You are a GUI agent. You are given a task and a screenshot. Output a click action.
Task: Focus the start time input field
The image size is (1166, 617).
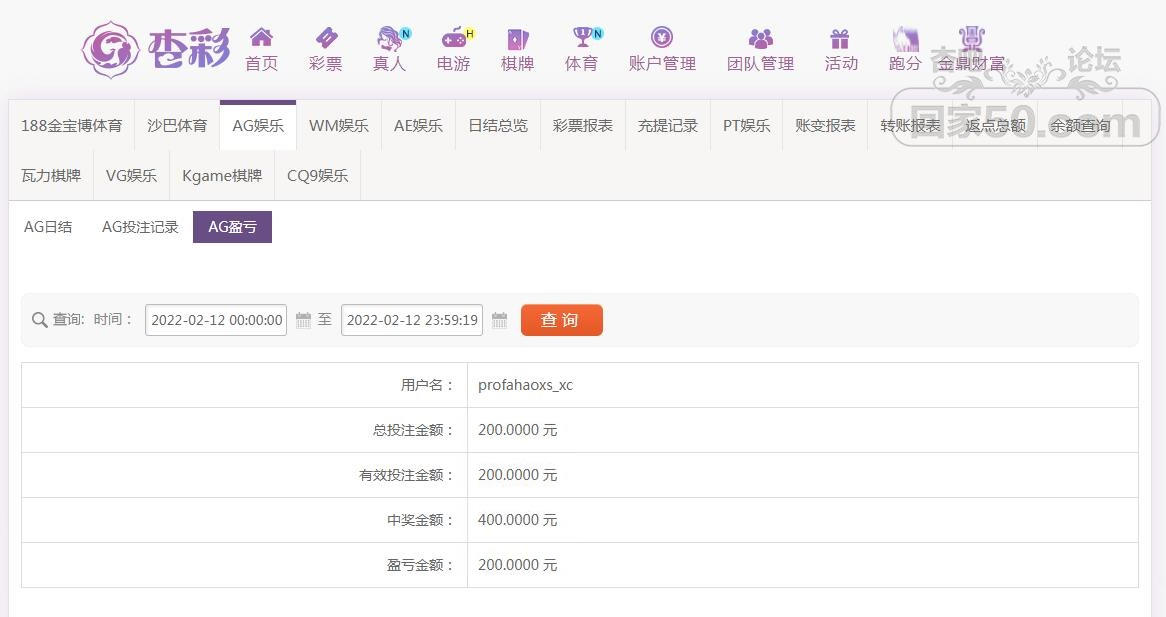[x=216, y=320]
